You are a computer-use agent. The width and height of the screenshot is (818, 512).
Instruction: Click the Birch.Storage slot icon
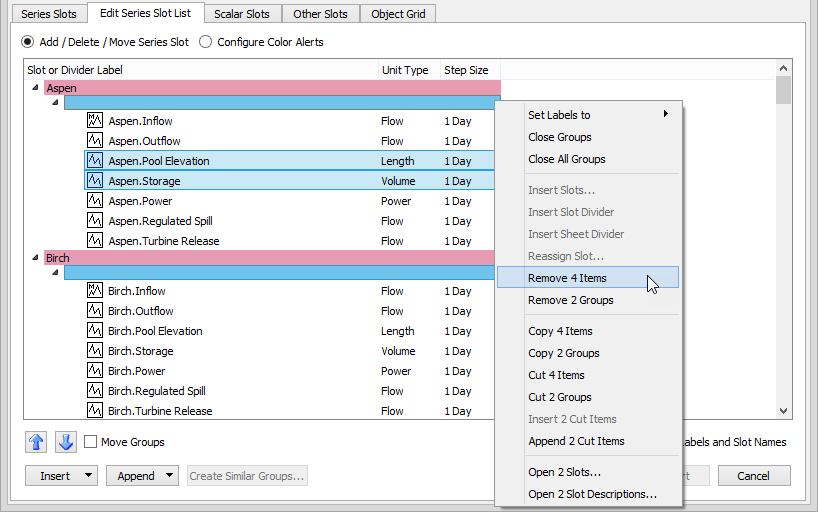point(96,351)
